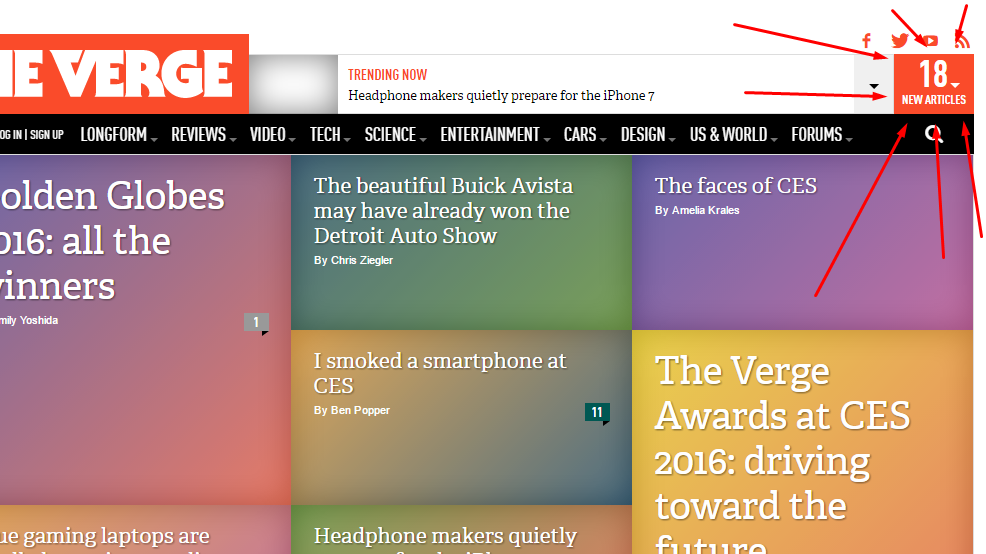The width and height of the screenshot is (986, 554).
Task: Open trending headline about iPhone 7 headphones
Action: coord(501,96)
